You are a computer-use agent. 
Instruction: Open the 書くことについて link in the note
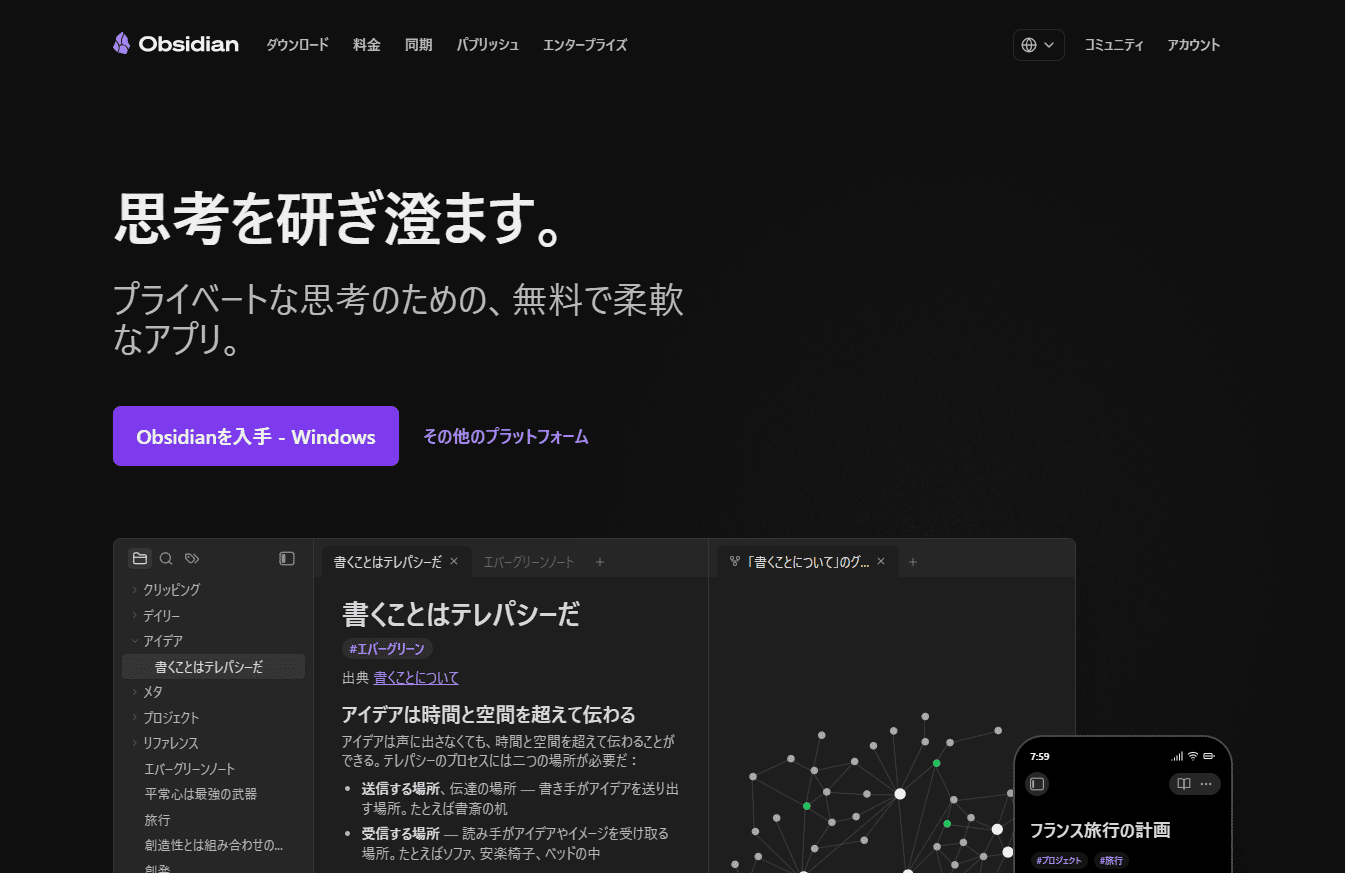[x=415, y=677]
